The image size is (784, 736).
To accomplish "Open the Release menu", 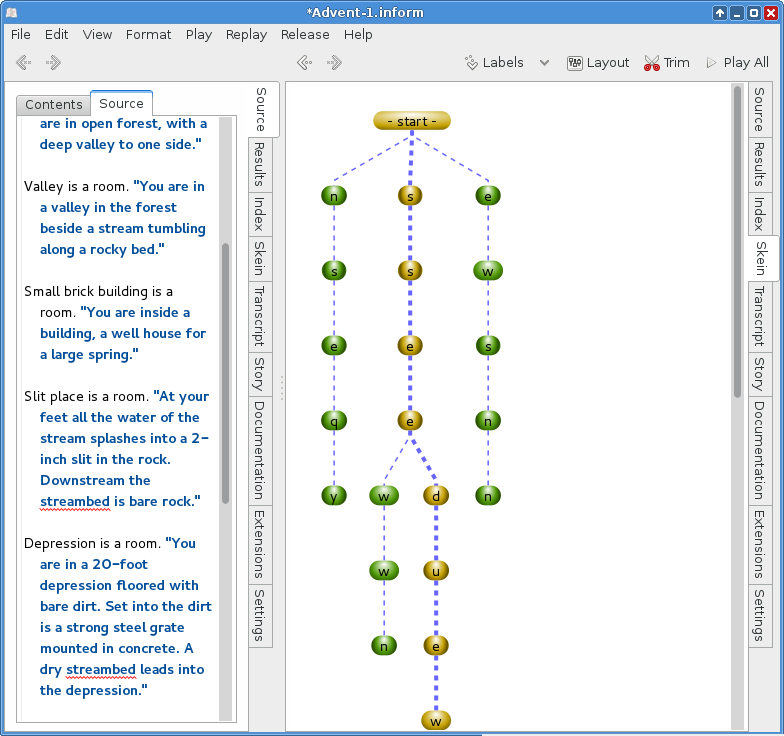I will tap(305, 34).
